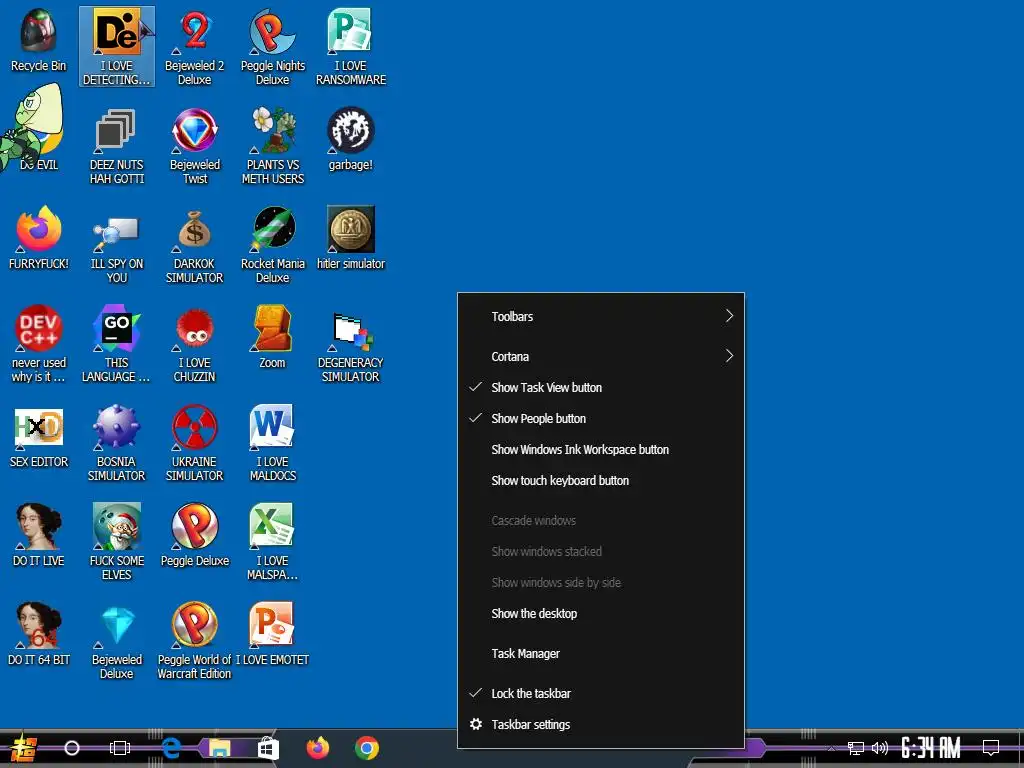1024x768 pixels.
Task: Click the DARKOK SIMULATOR money bag icon
Action: click(x=195, y=246)
